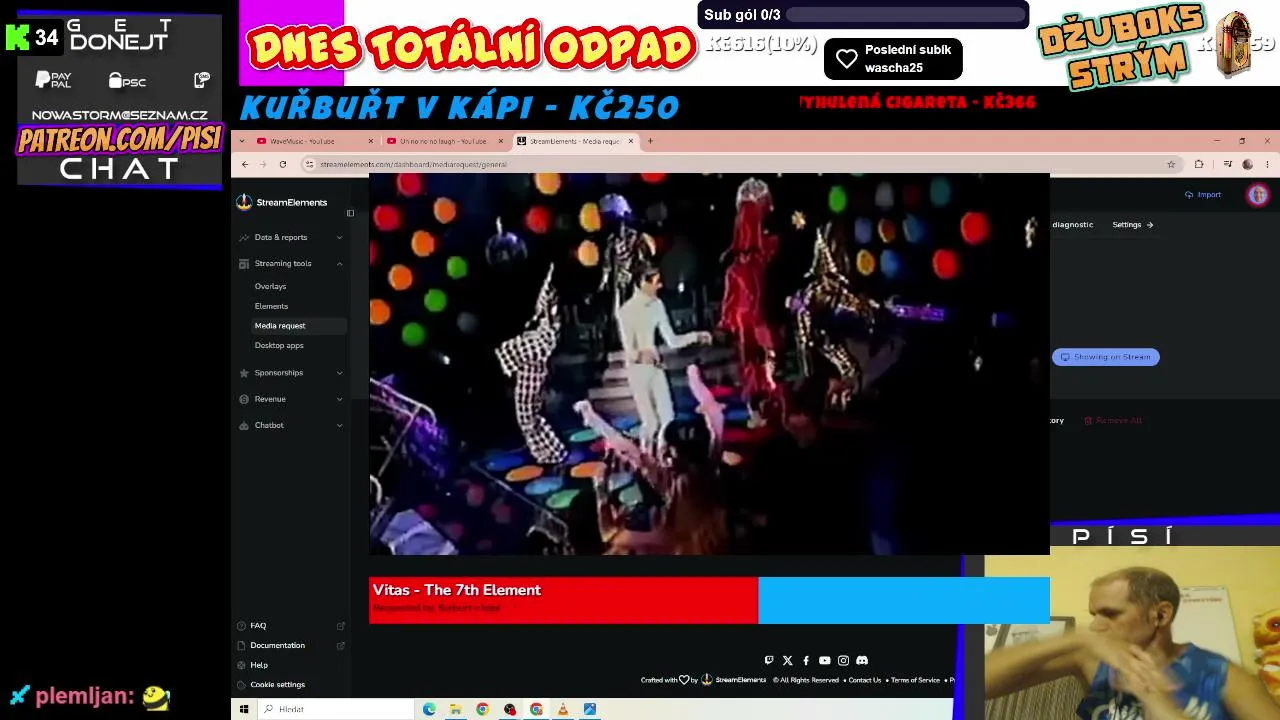Open the Twitch social icon in footer
The image size is (1280, 720).
pyautogui.click(x=768, y=660)
